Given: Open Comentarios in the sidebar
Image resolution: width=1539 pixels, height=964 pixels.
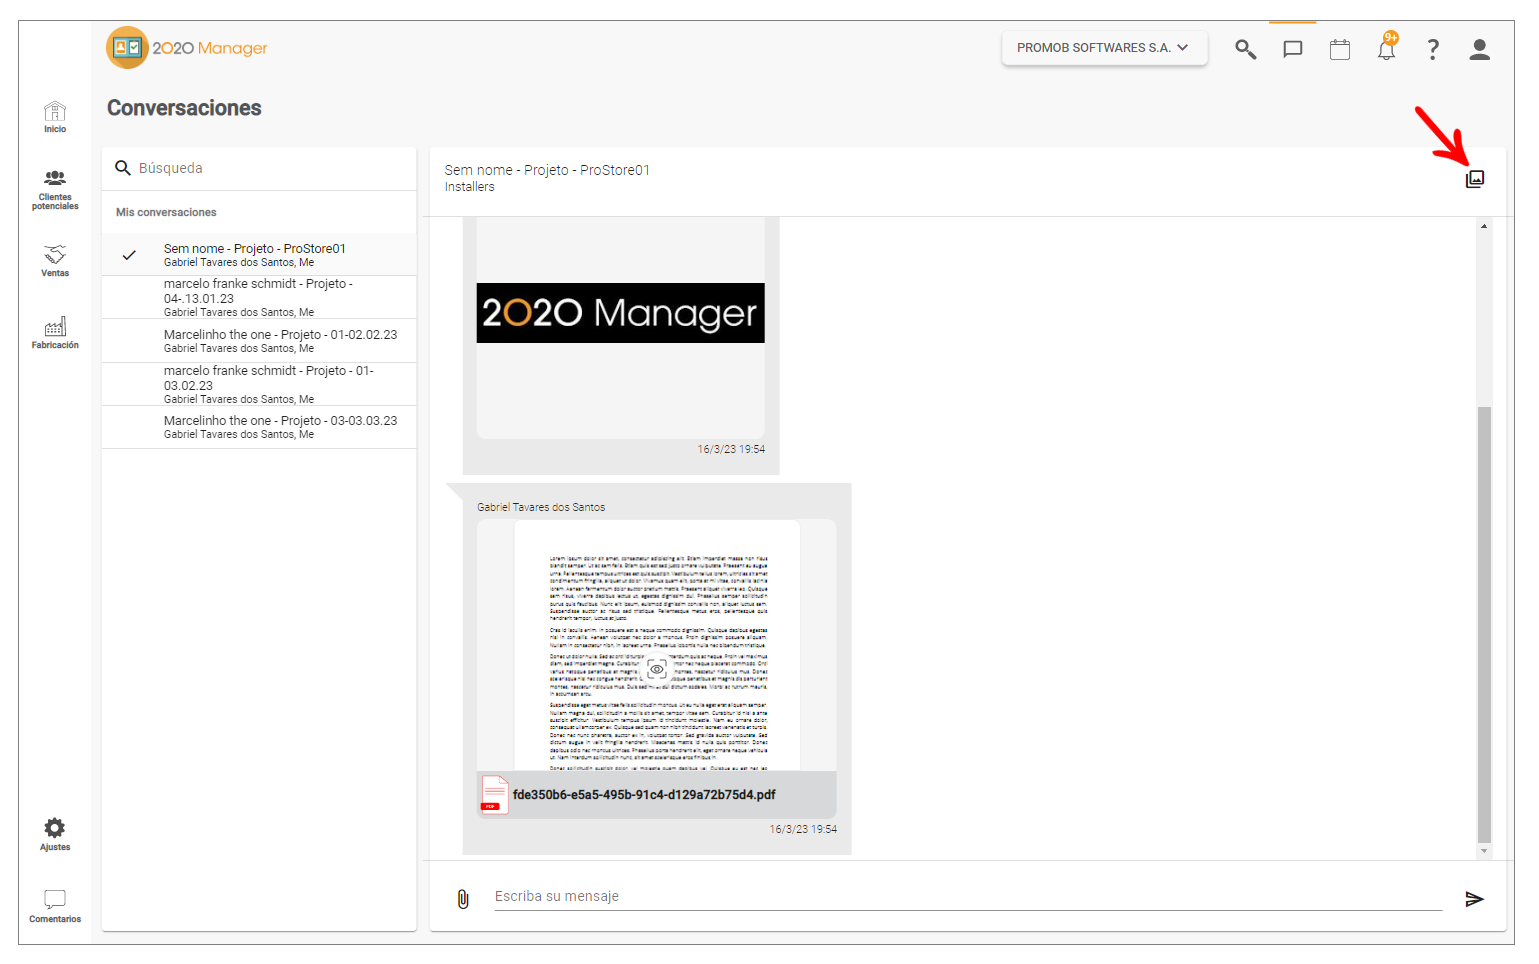Looking at the screenshot, I should point(55,905).
